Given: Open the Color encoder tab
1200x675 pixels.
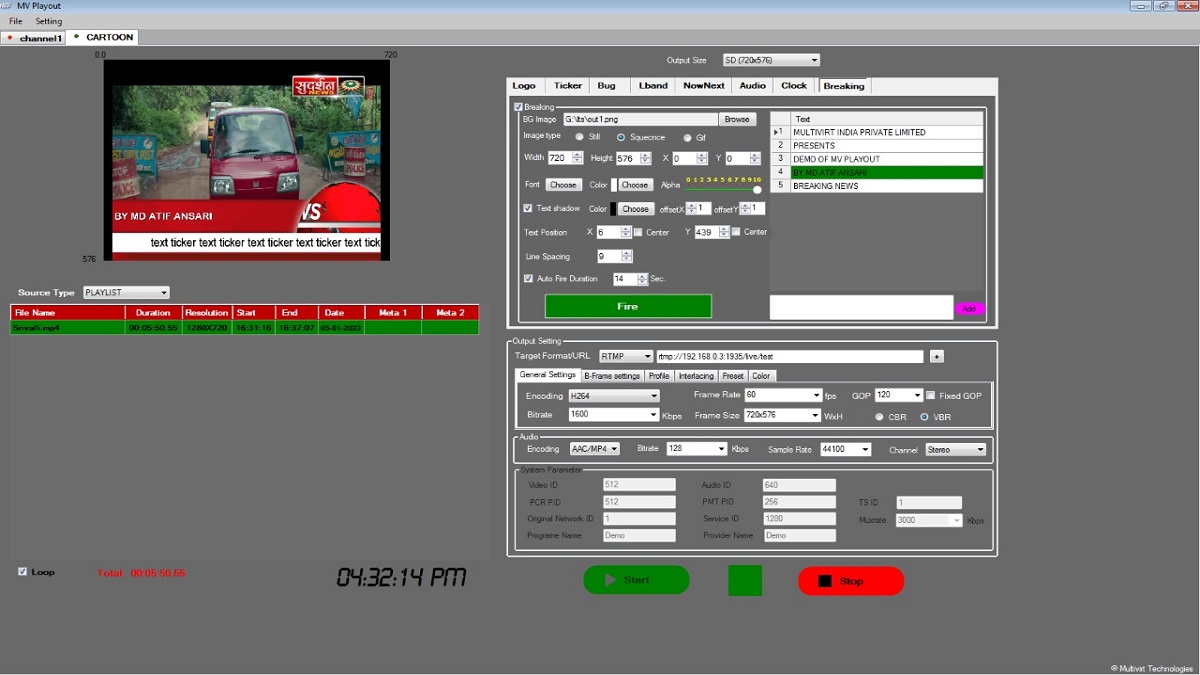Looking at the screenshot, I should click(762, 376).
